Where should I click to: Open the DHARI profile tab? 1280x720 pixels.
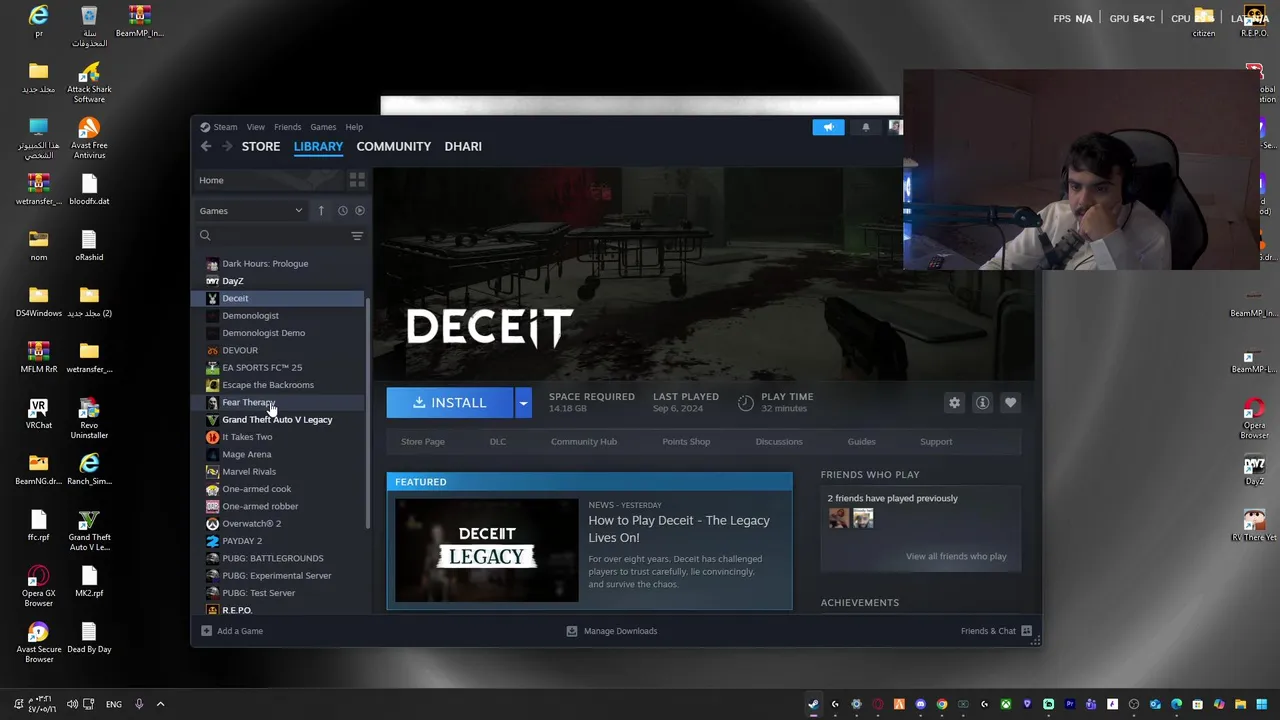463,146
